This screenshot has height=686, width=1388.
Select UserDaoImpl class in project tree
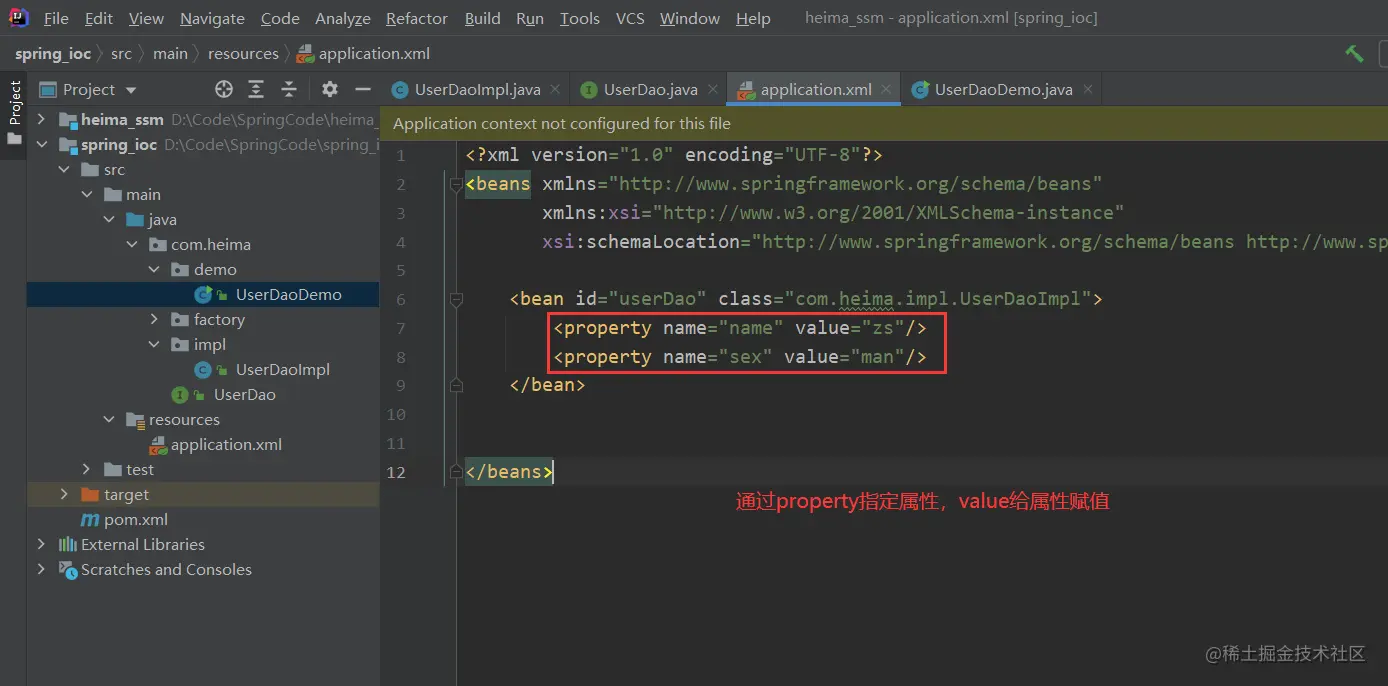point(282,370)
